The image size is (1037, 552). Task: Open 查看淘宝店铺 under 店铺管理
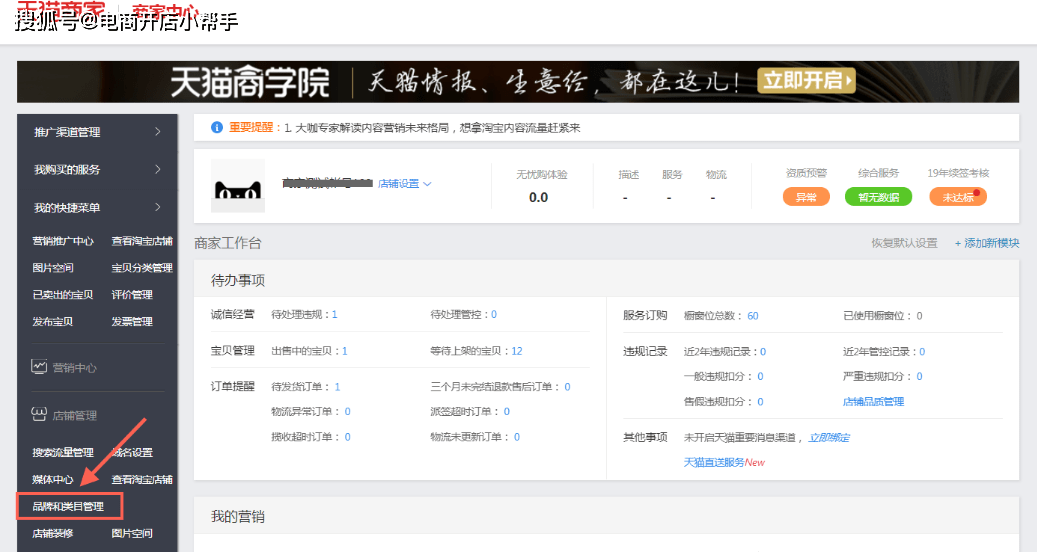142,479
